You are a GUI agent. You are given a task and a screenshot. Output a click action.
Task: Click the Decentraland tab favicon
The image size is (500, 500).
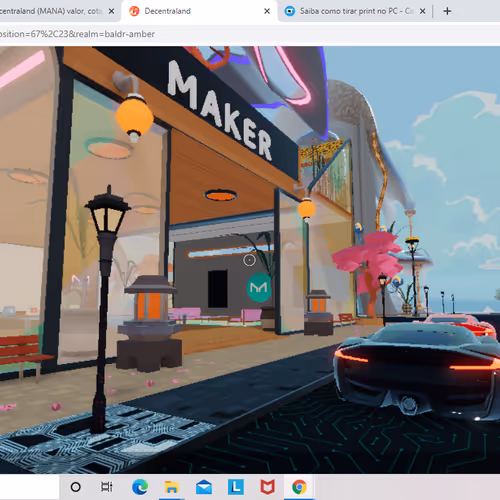134,11
